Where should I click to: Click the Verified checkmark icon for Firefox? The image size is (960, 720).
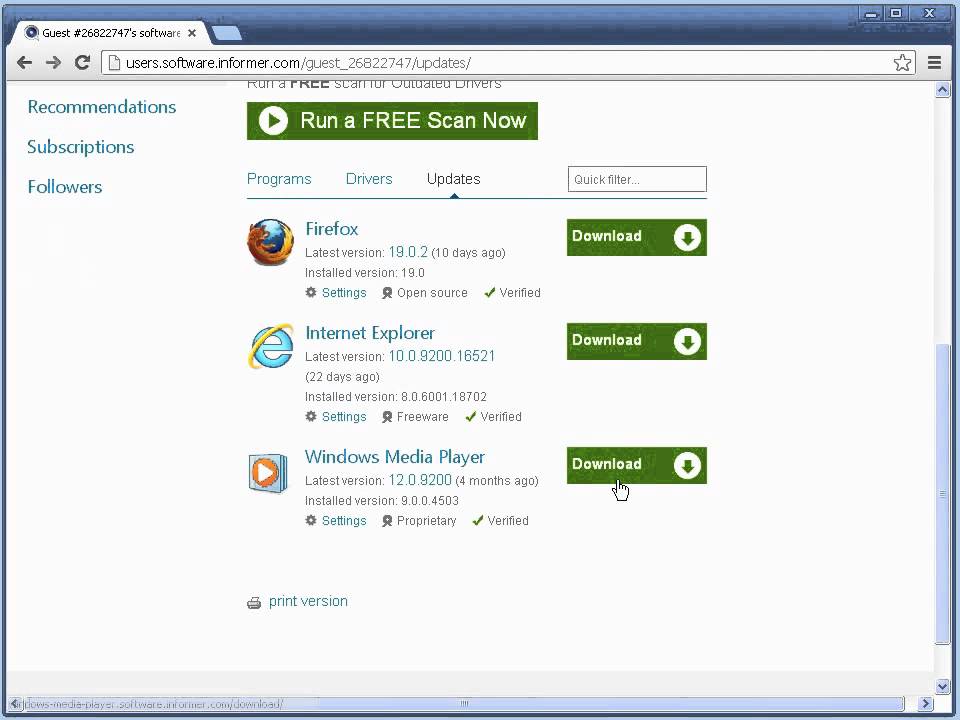pyautogui.click(x=490, y=293)
